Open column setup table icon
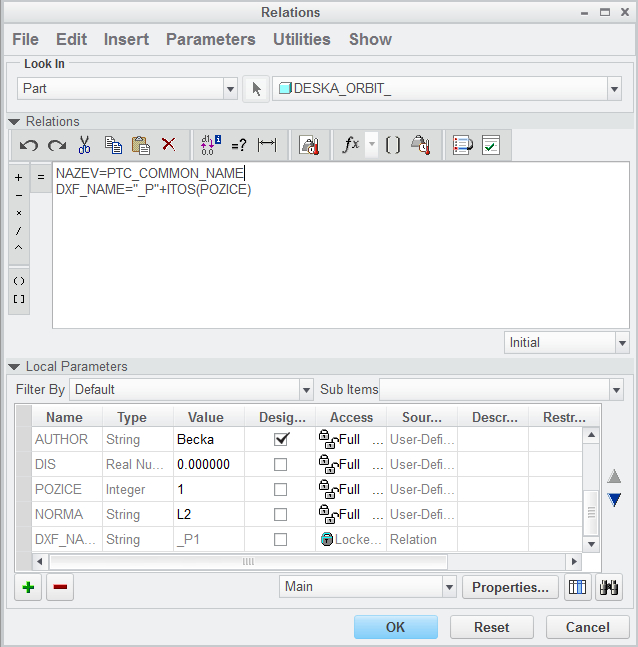The height and width of the screenshot is (647, 638). point(577,587)
